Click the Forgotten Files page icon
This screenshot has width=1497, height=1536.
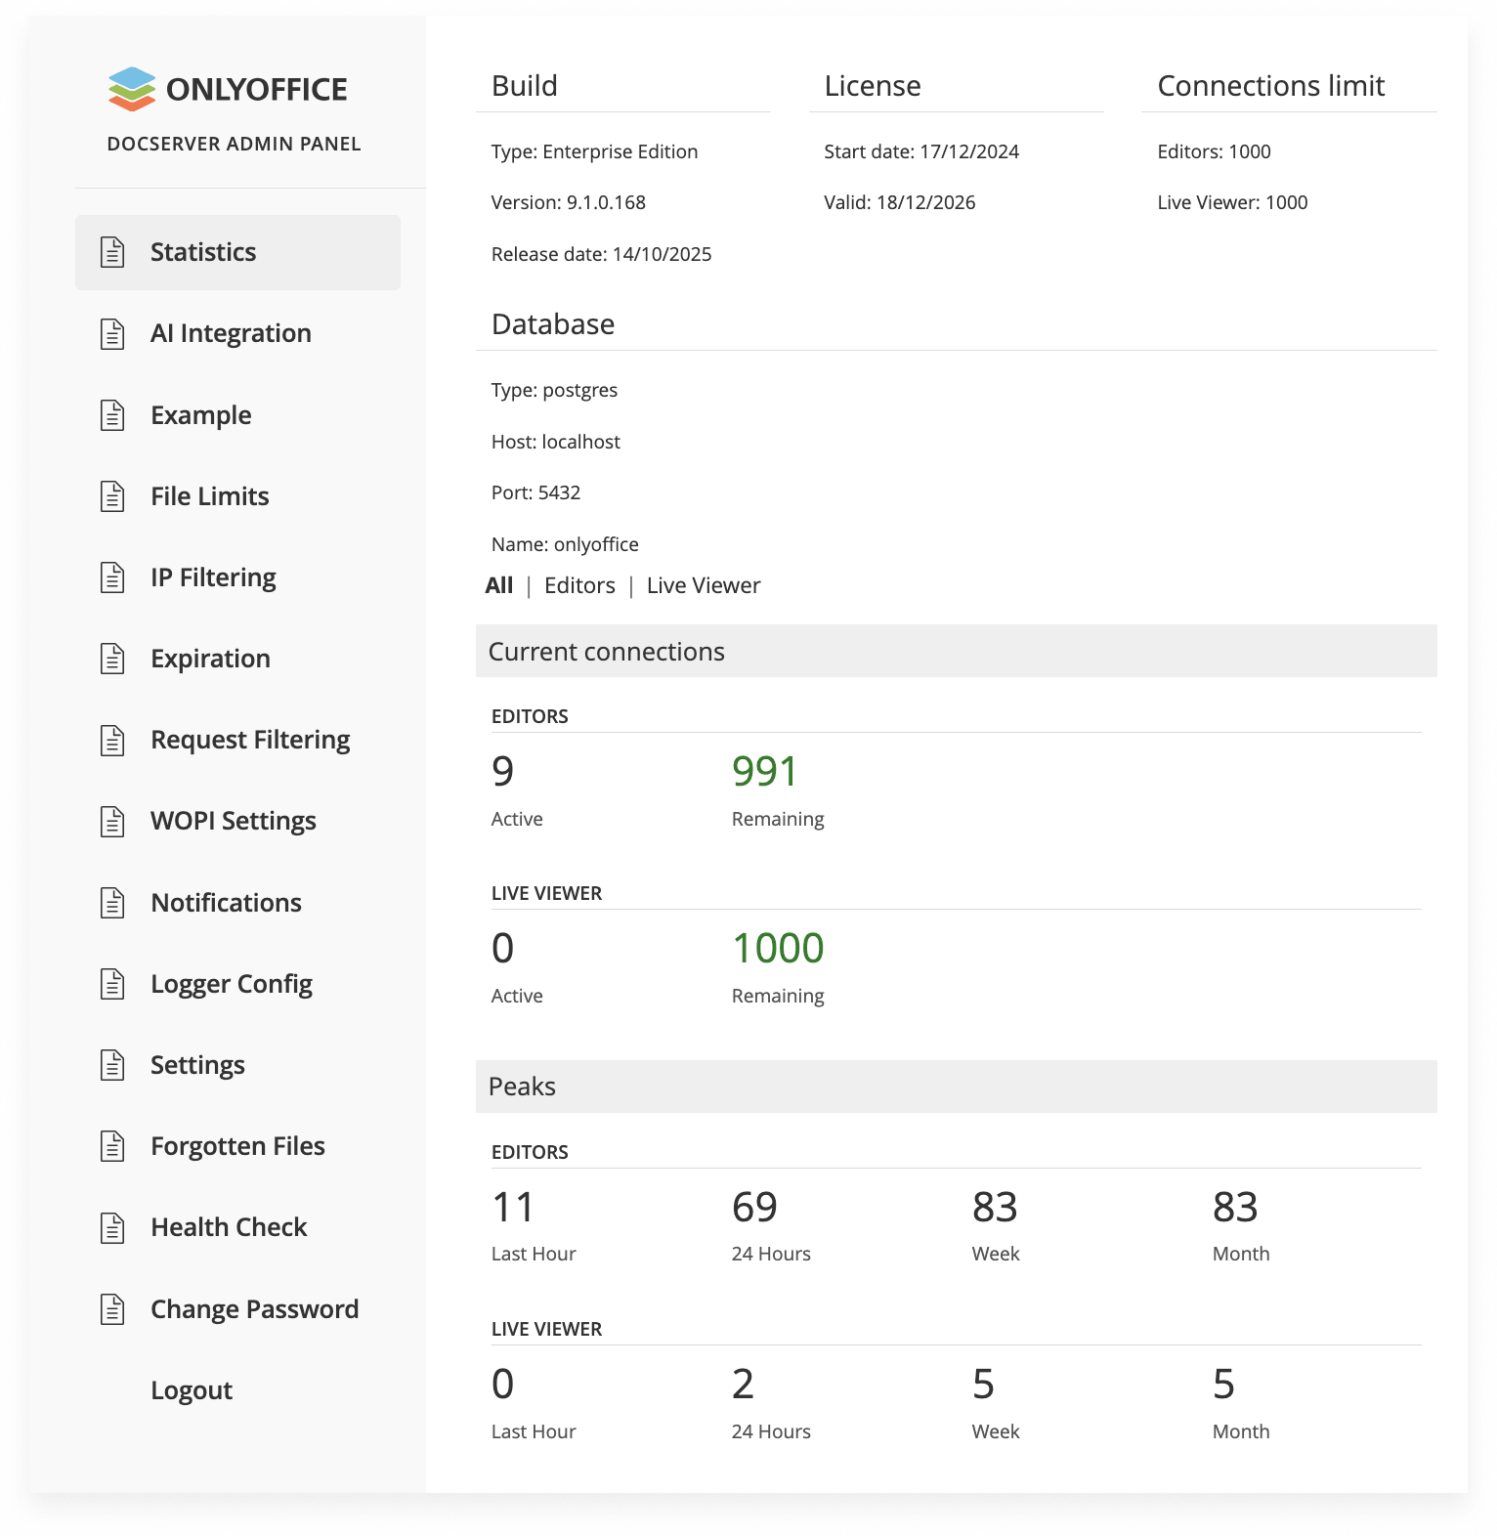pyautogui.click(x=111, y=1146)
